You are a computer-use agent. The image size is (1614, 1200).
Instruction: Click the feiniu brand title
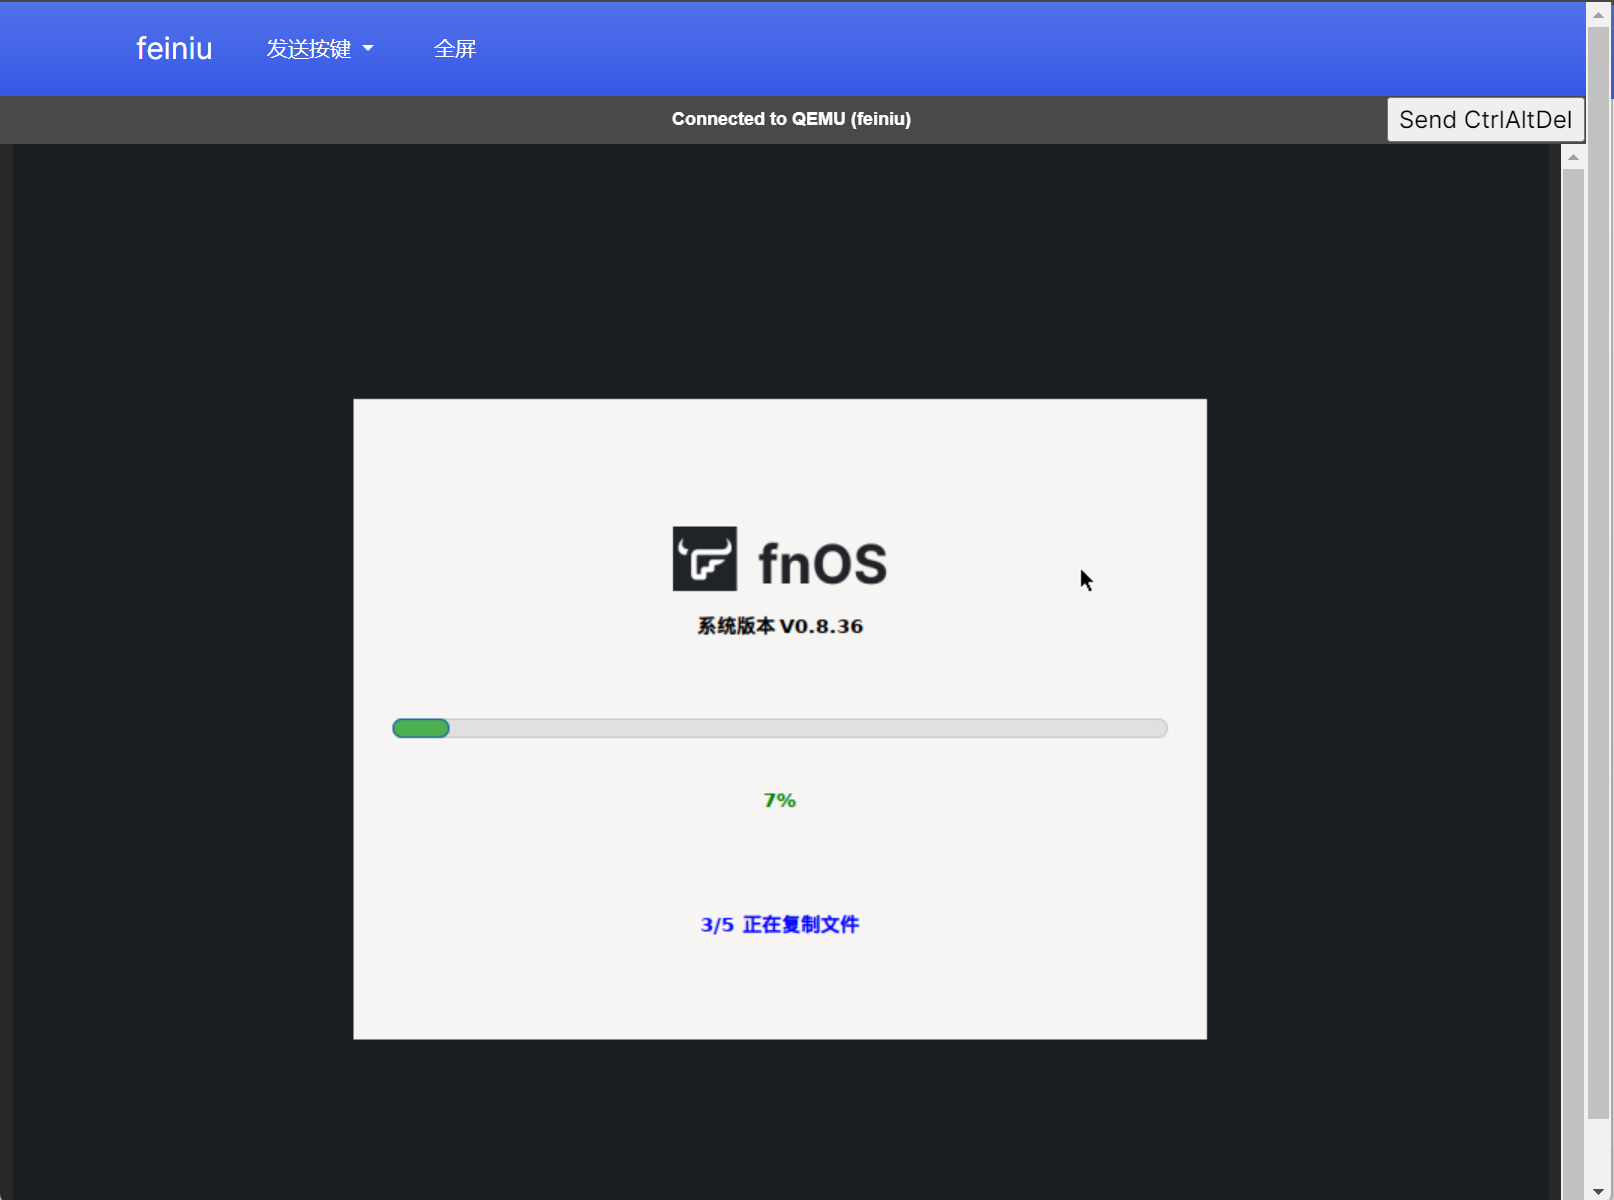[174, 48]
